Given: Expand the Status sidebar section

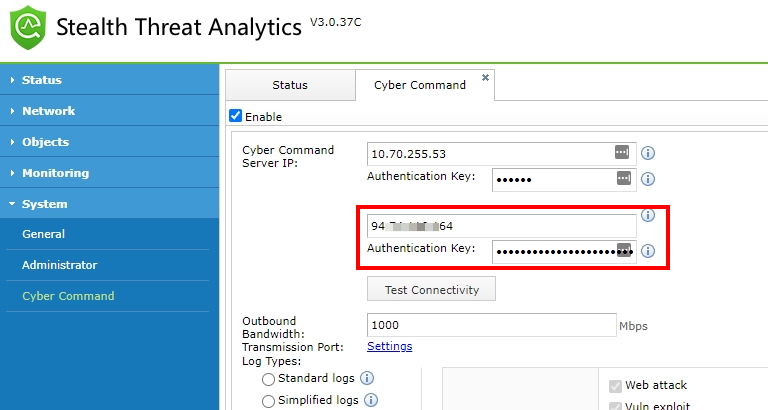Looking at the screenshot, I should [x=109, y=80].
